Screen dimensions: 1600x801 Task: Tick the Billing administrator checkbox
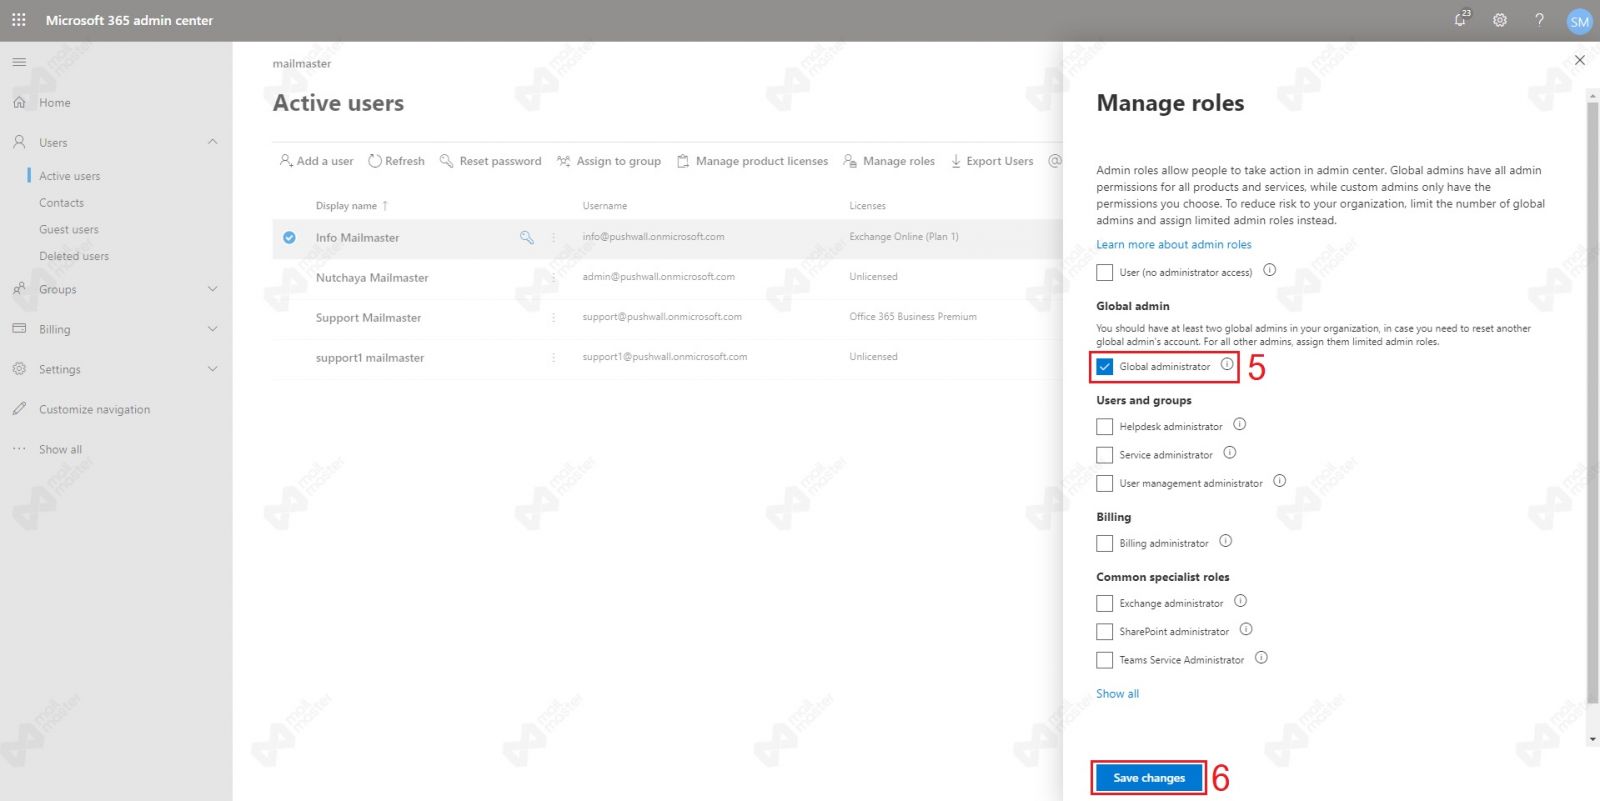(x=1105, y=544)
